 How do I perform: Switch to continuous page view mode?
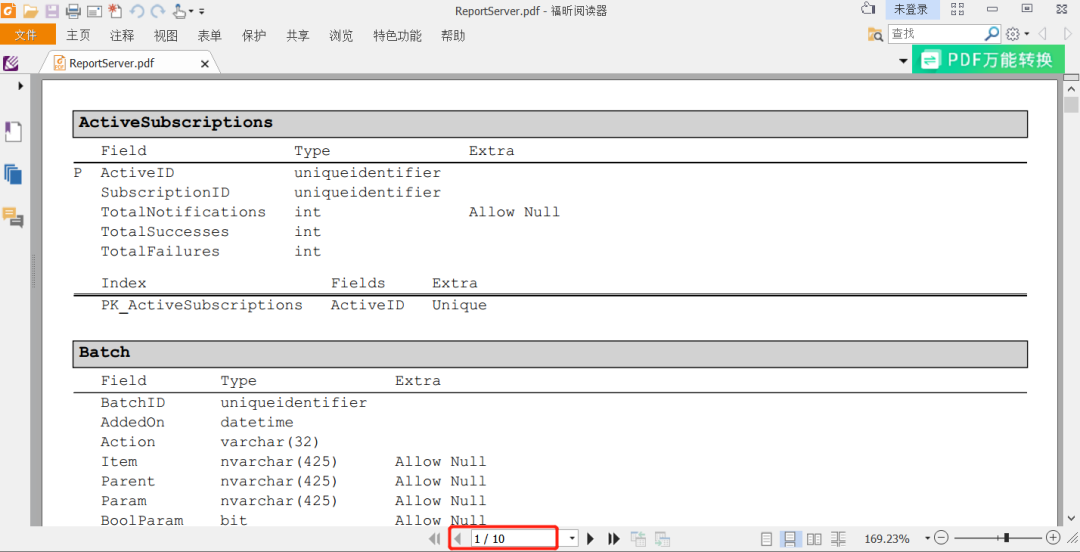790,538
